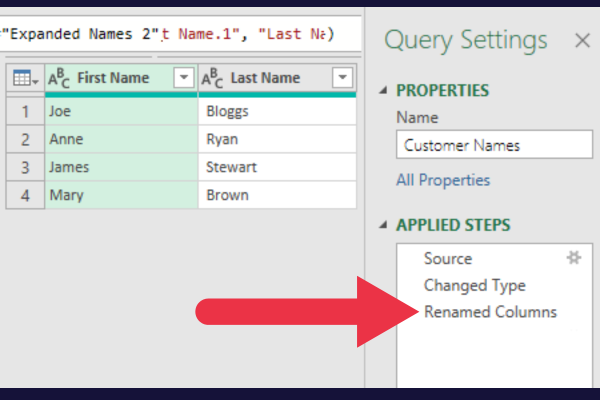
Task: Open the table options menu icon
Action: 25,78
